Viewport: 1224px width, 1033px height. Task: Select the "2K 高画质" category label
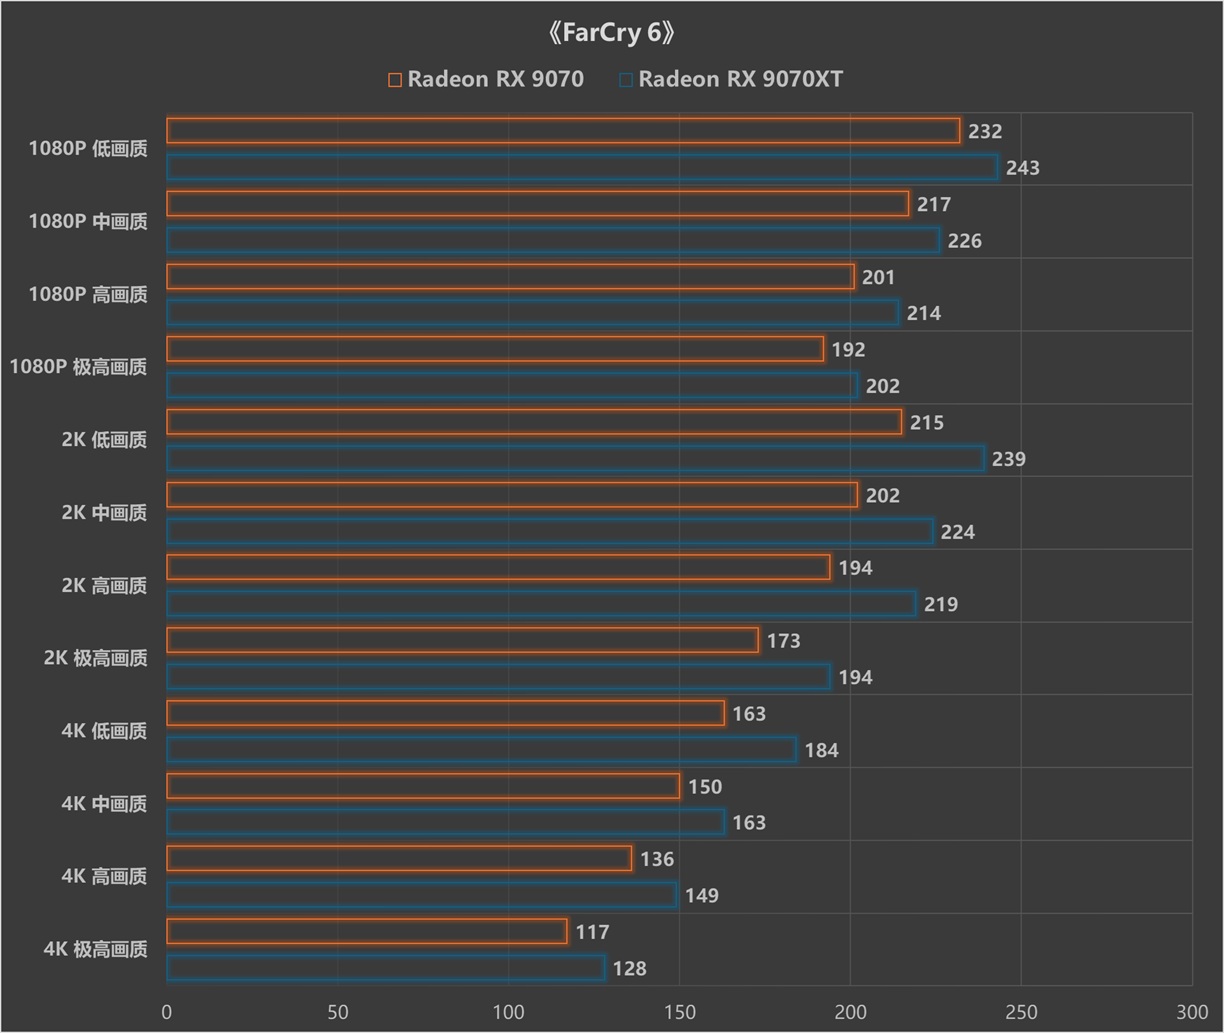[104, 586]
